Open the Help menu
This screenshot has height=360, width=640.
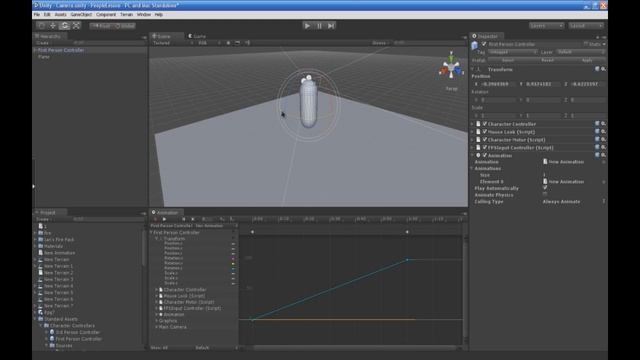159,14
